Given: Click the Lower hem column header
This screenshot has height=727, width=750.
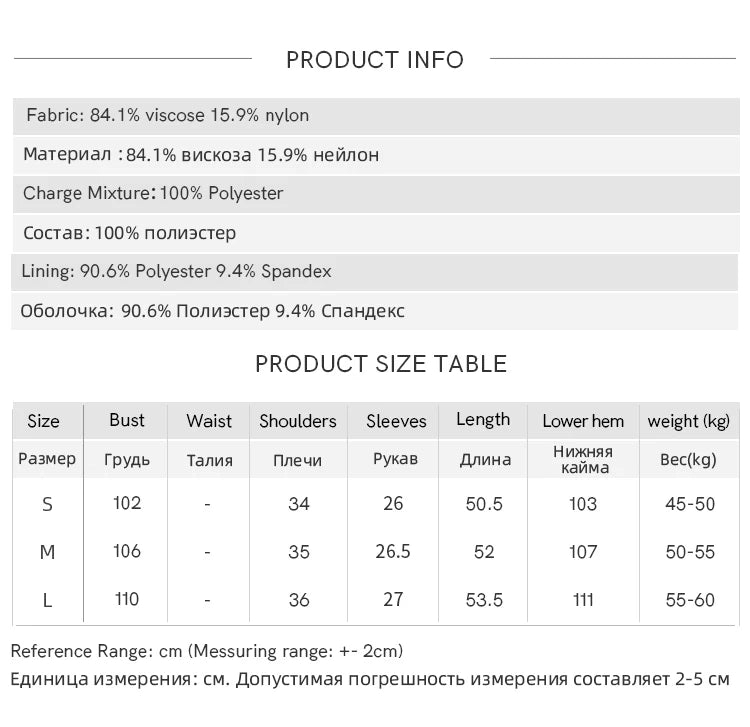Looking at the screenshot, I should click(x=583, y=421).
